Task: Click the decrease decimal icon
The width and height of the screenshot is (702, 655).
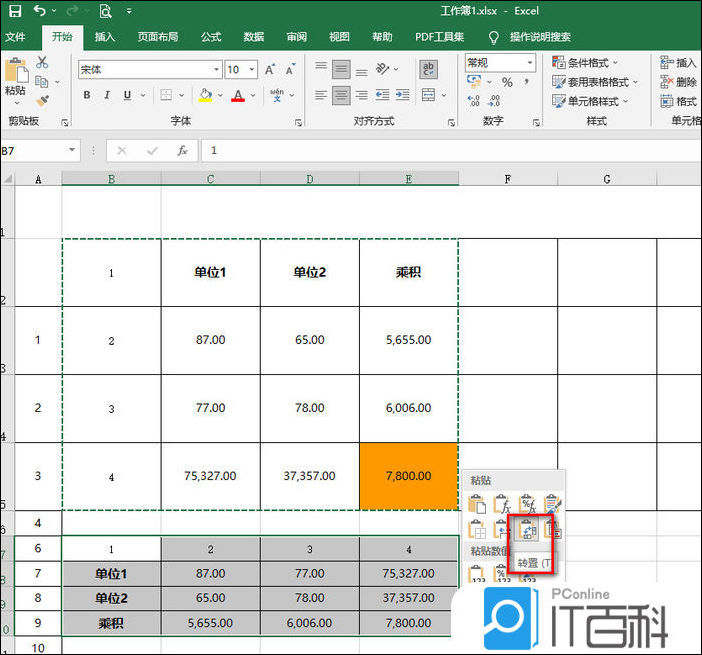Action: (494, 101)
